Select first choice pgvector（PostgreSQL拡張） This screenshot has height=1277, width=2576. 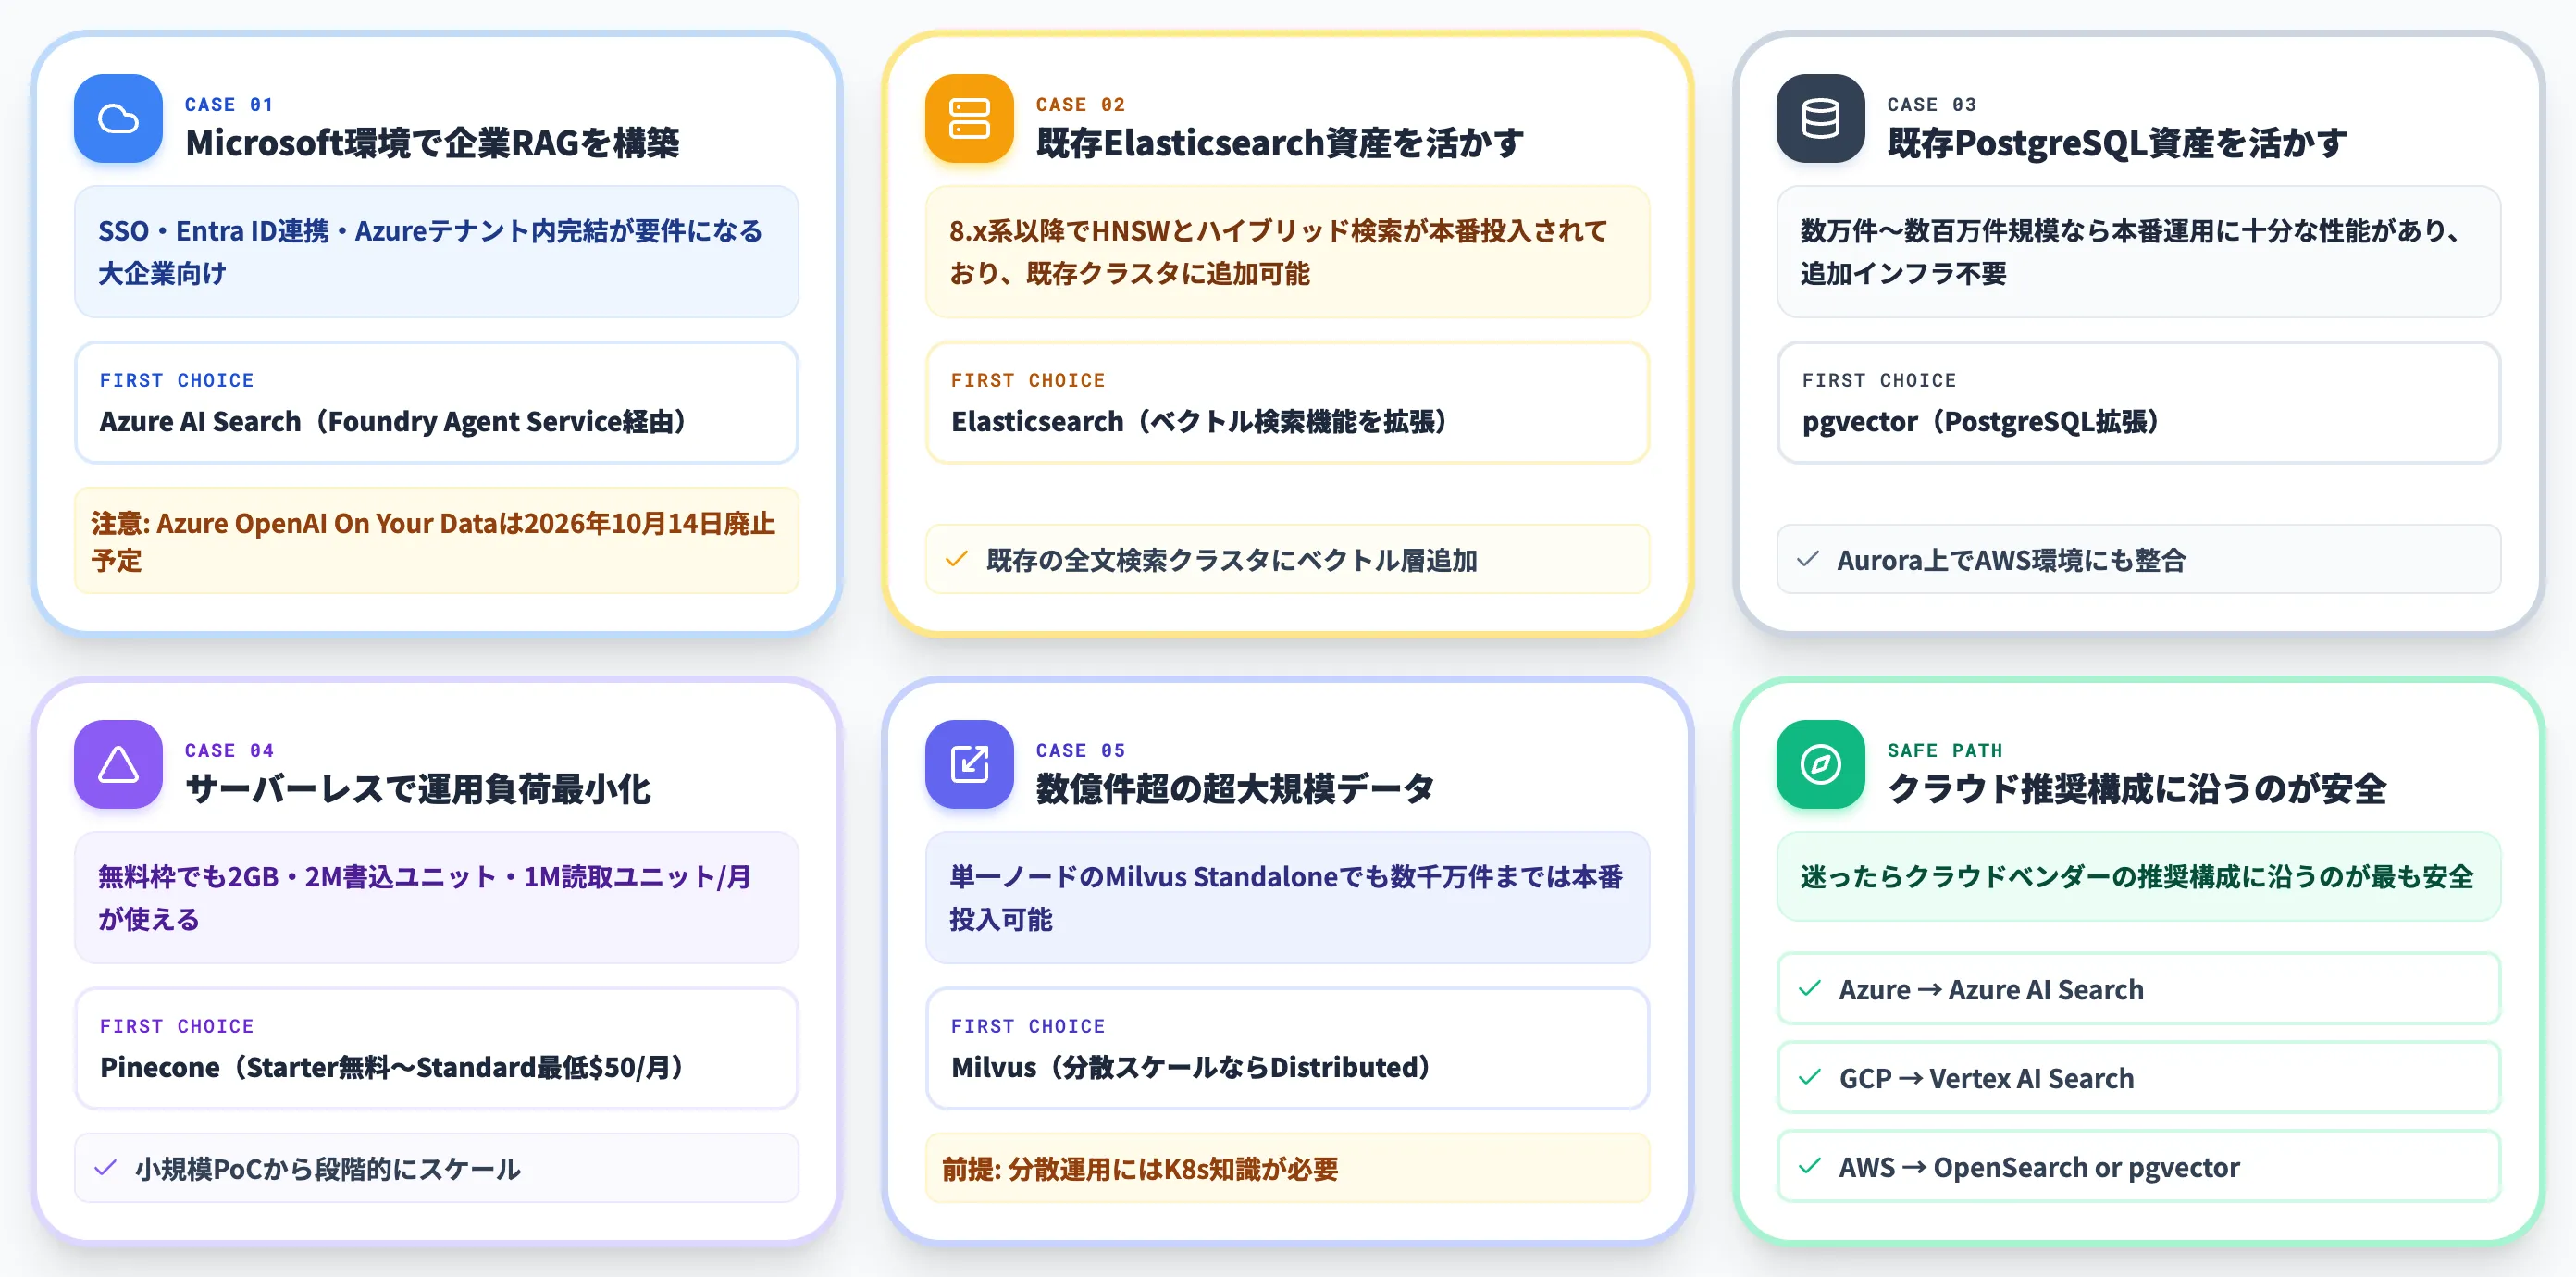tap(2138, 403)
